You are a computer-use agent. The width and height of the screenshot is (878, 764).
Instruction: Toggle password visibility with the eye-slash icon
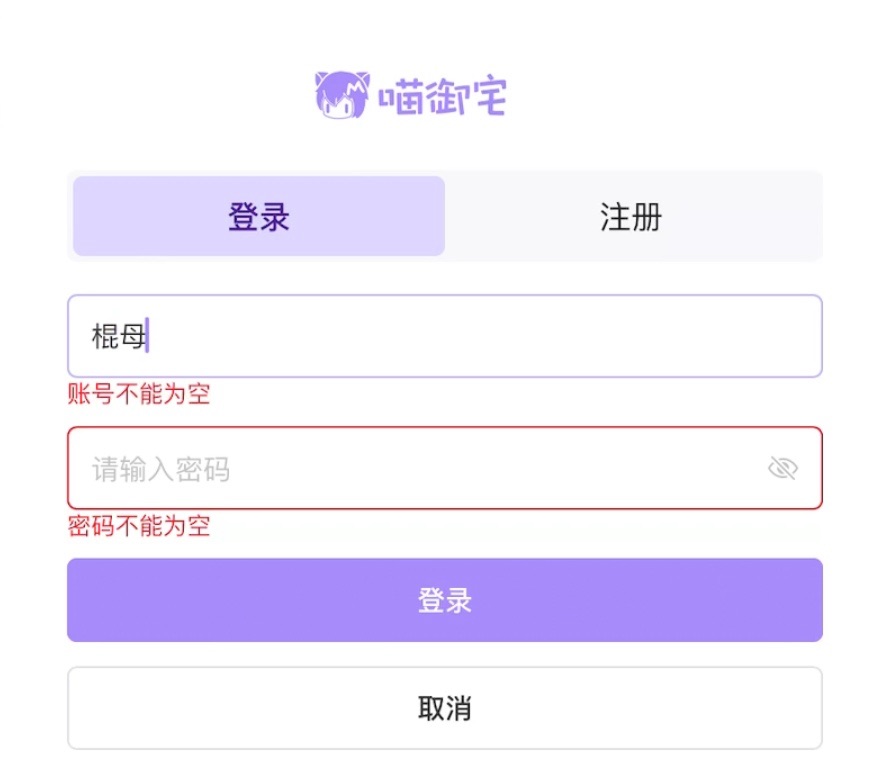tap(782, 468)
